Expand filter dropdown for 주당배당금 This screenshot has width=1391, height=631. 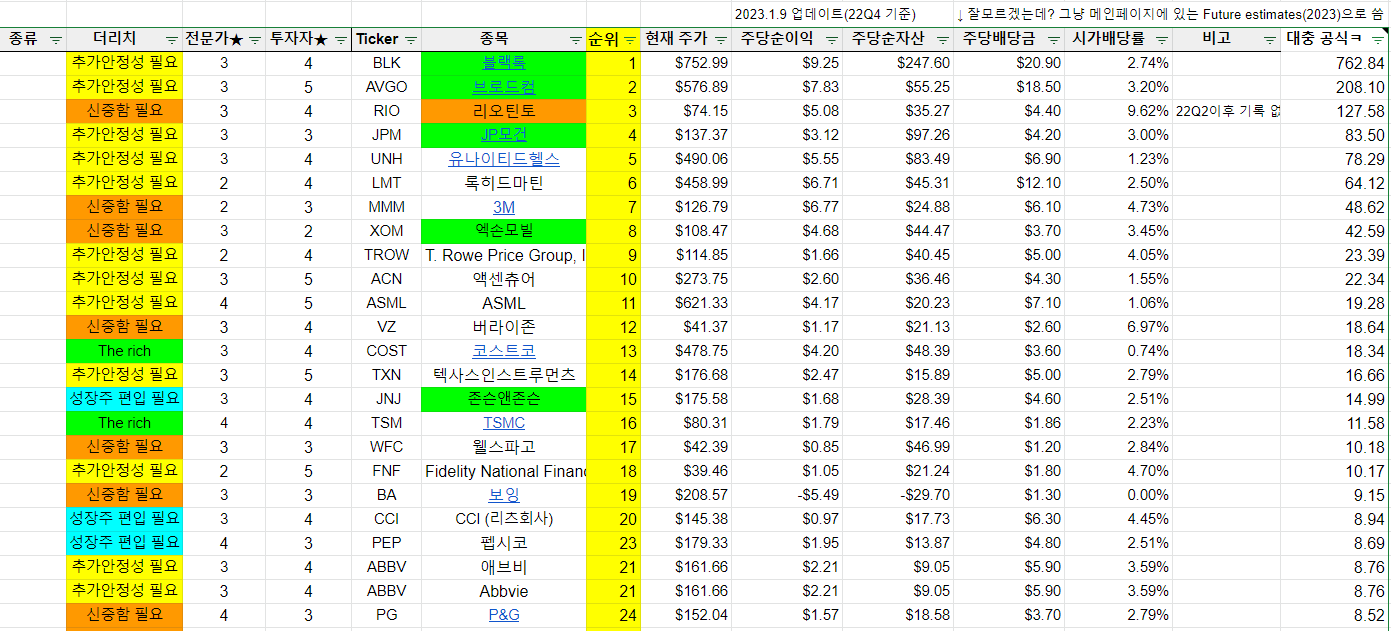pyautogui.click(x=1052, y=39)
